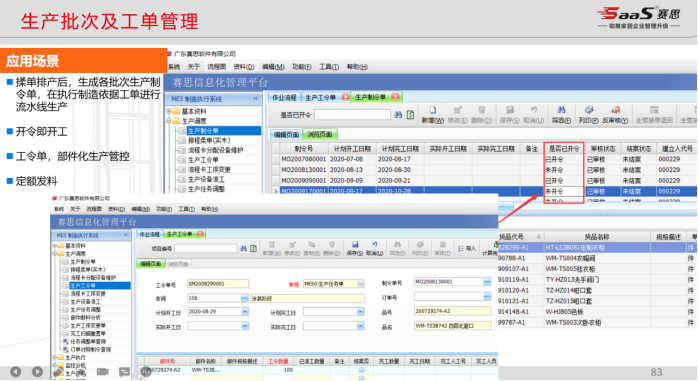The height and width of the screenshot is (381, 698).
Task: Open the 计划完工日 date dropdown
Action: click(361, 312)
